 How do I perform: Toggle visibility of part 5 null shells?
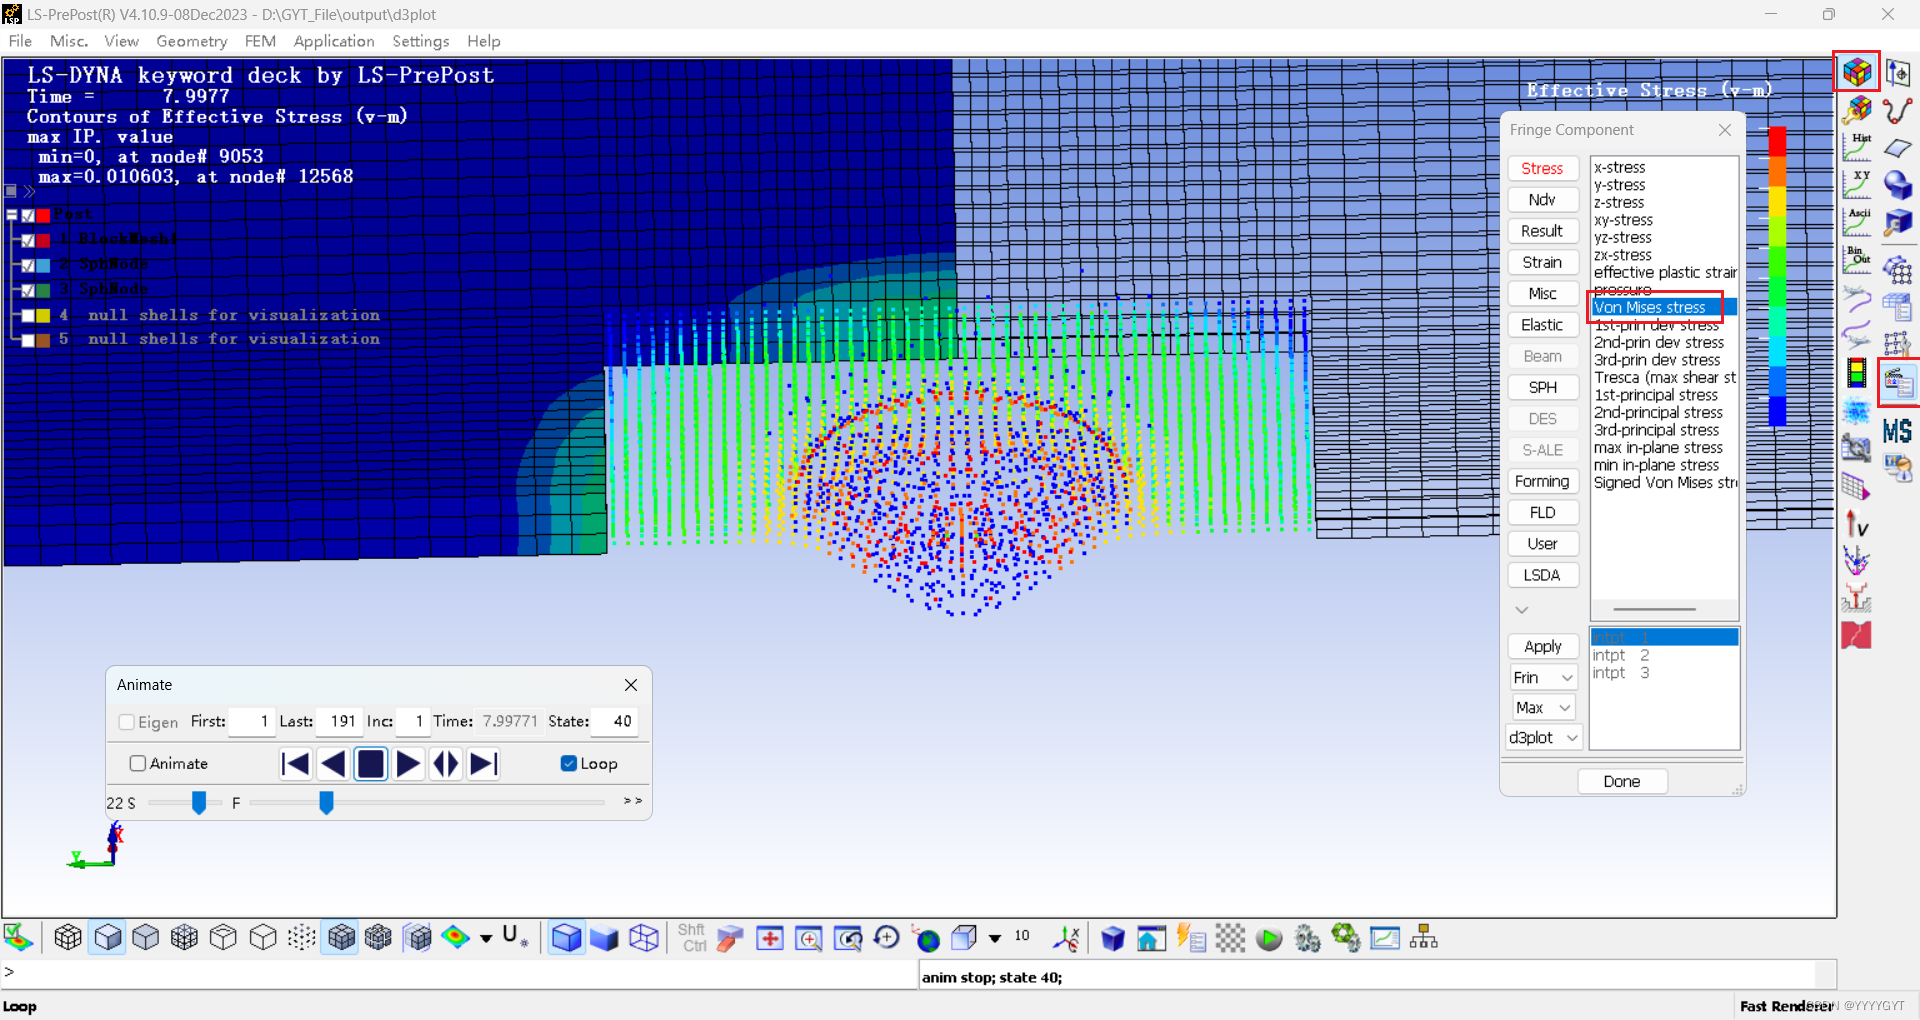[x=28, y=340]
